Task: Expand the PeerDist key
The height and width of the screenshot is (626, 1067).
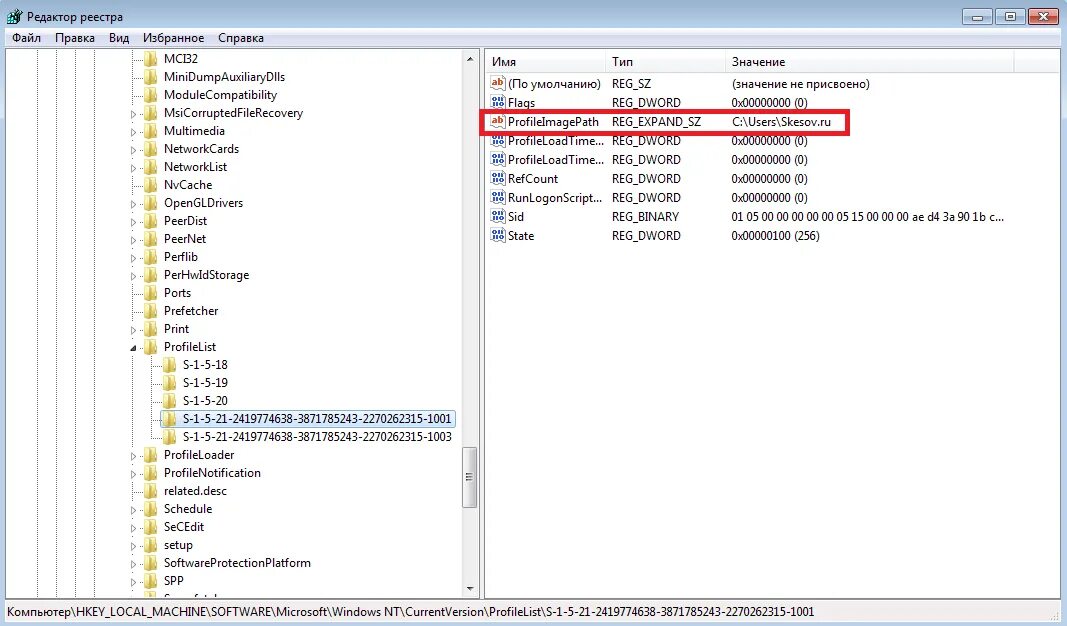Action: 133,221
